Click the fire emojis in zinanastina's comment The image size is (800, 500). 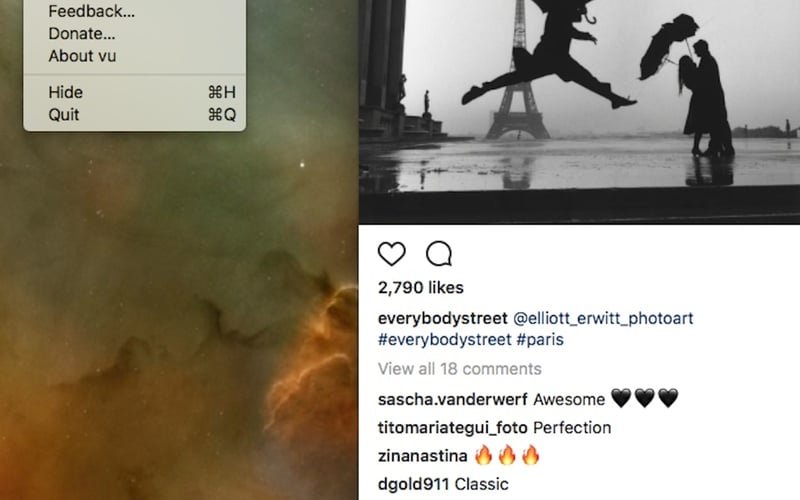[x=507, y=455]
